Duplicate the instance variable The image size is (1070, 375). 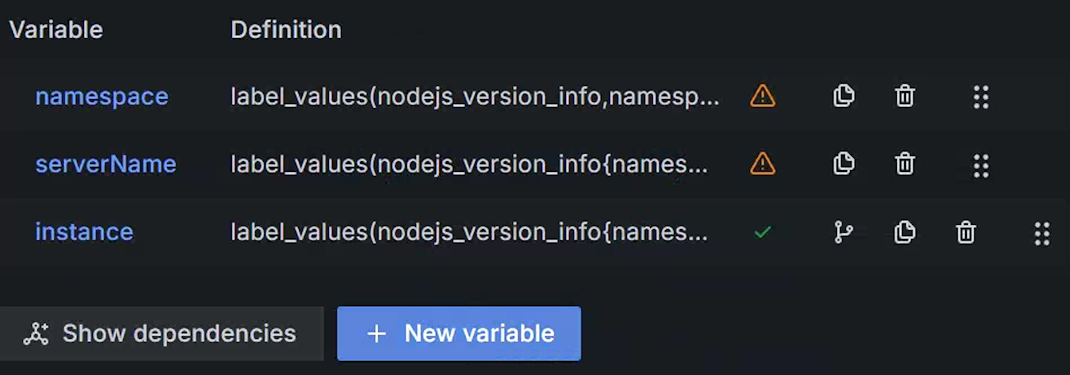pyautogui.click(x=905, y=232)
